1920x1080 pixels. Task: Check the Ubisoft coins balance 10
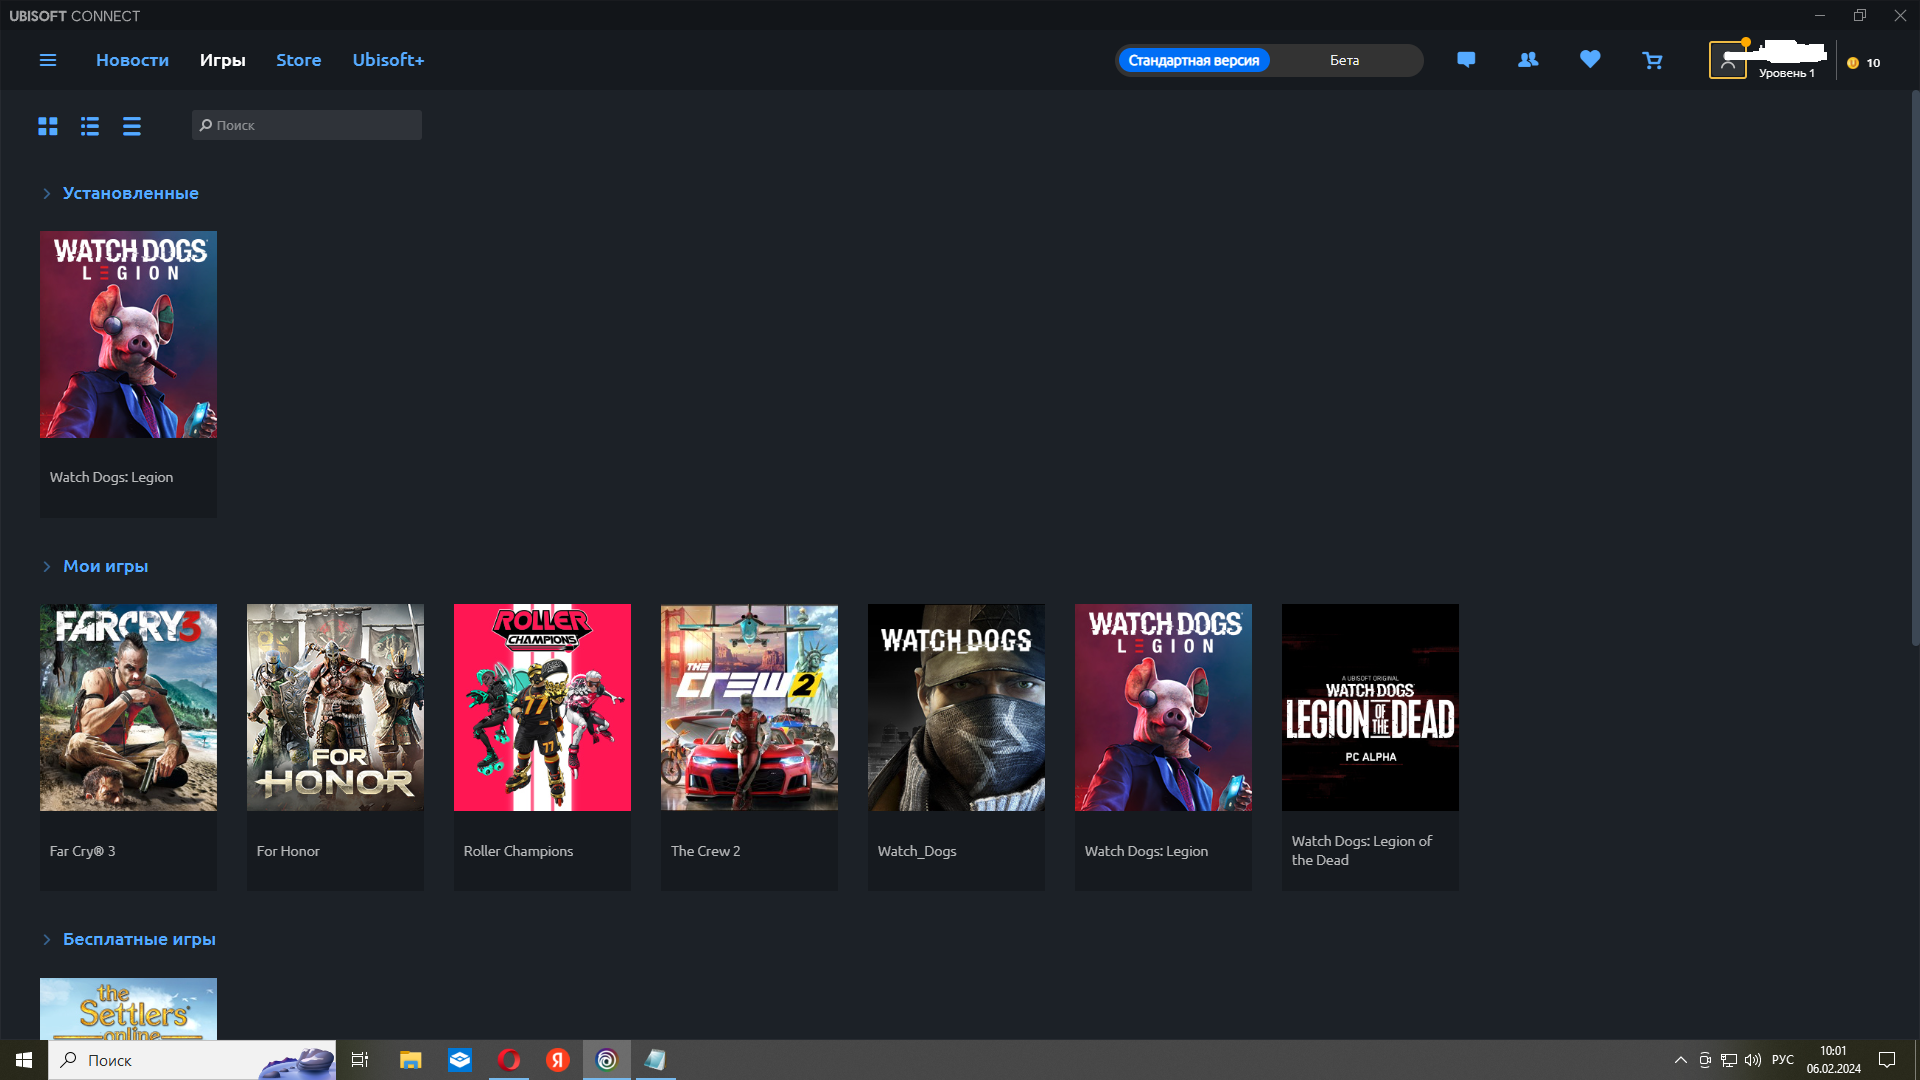pyautogui.click(x=1864, y=63)
